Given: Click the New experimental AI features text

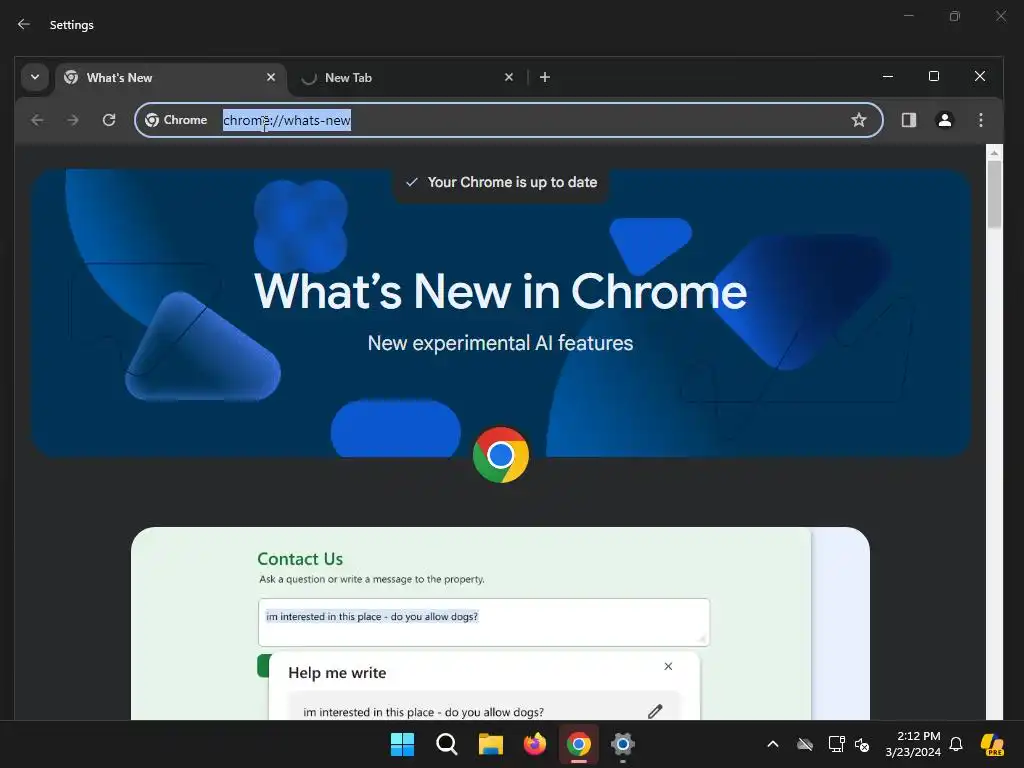Looking at the screenshot, I should click(x=500, y=343).
